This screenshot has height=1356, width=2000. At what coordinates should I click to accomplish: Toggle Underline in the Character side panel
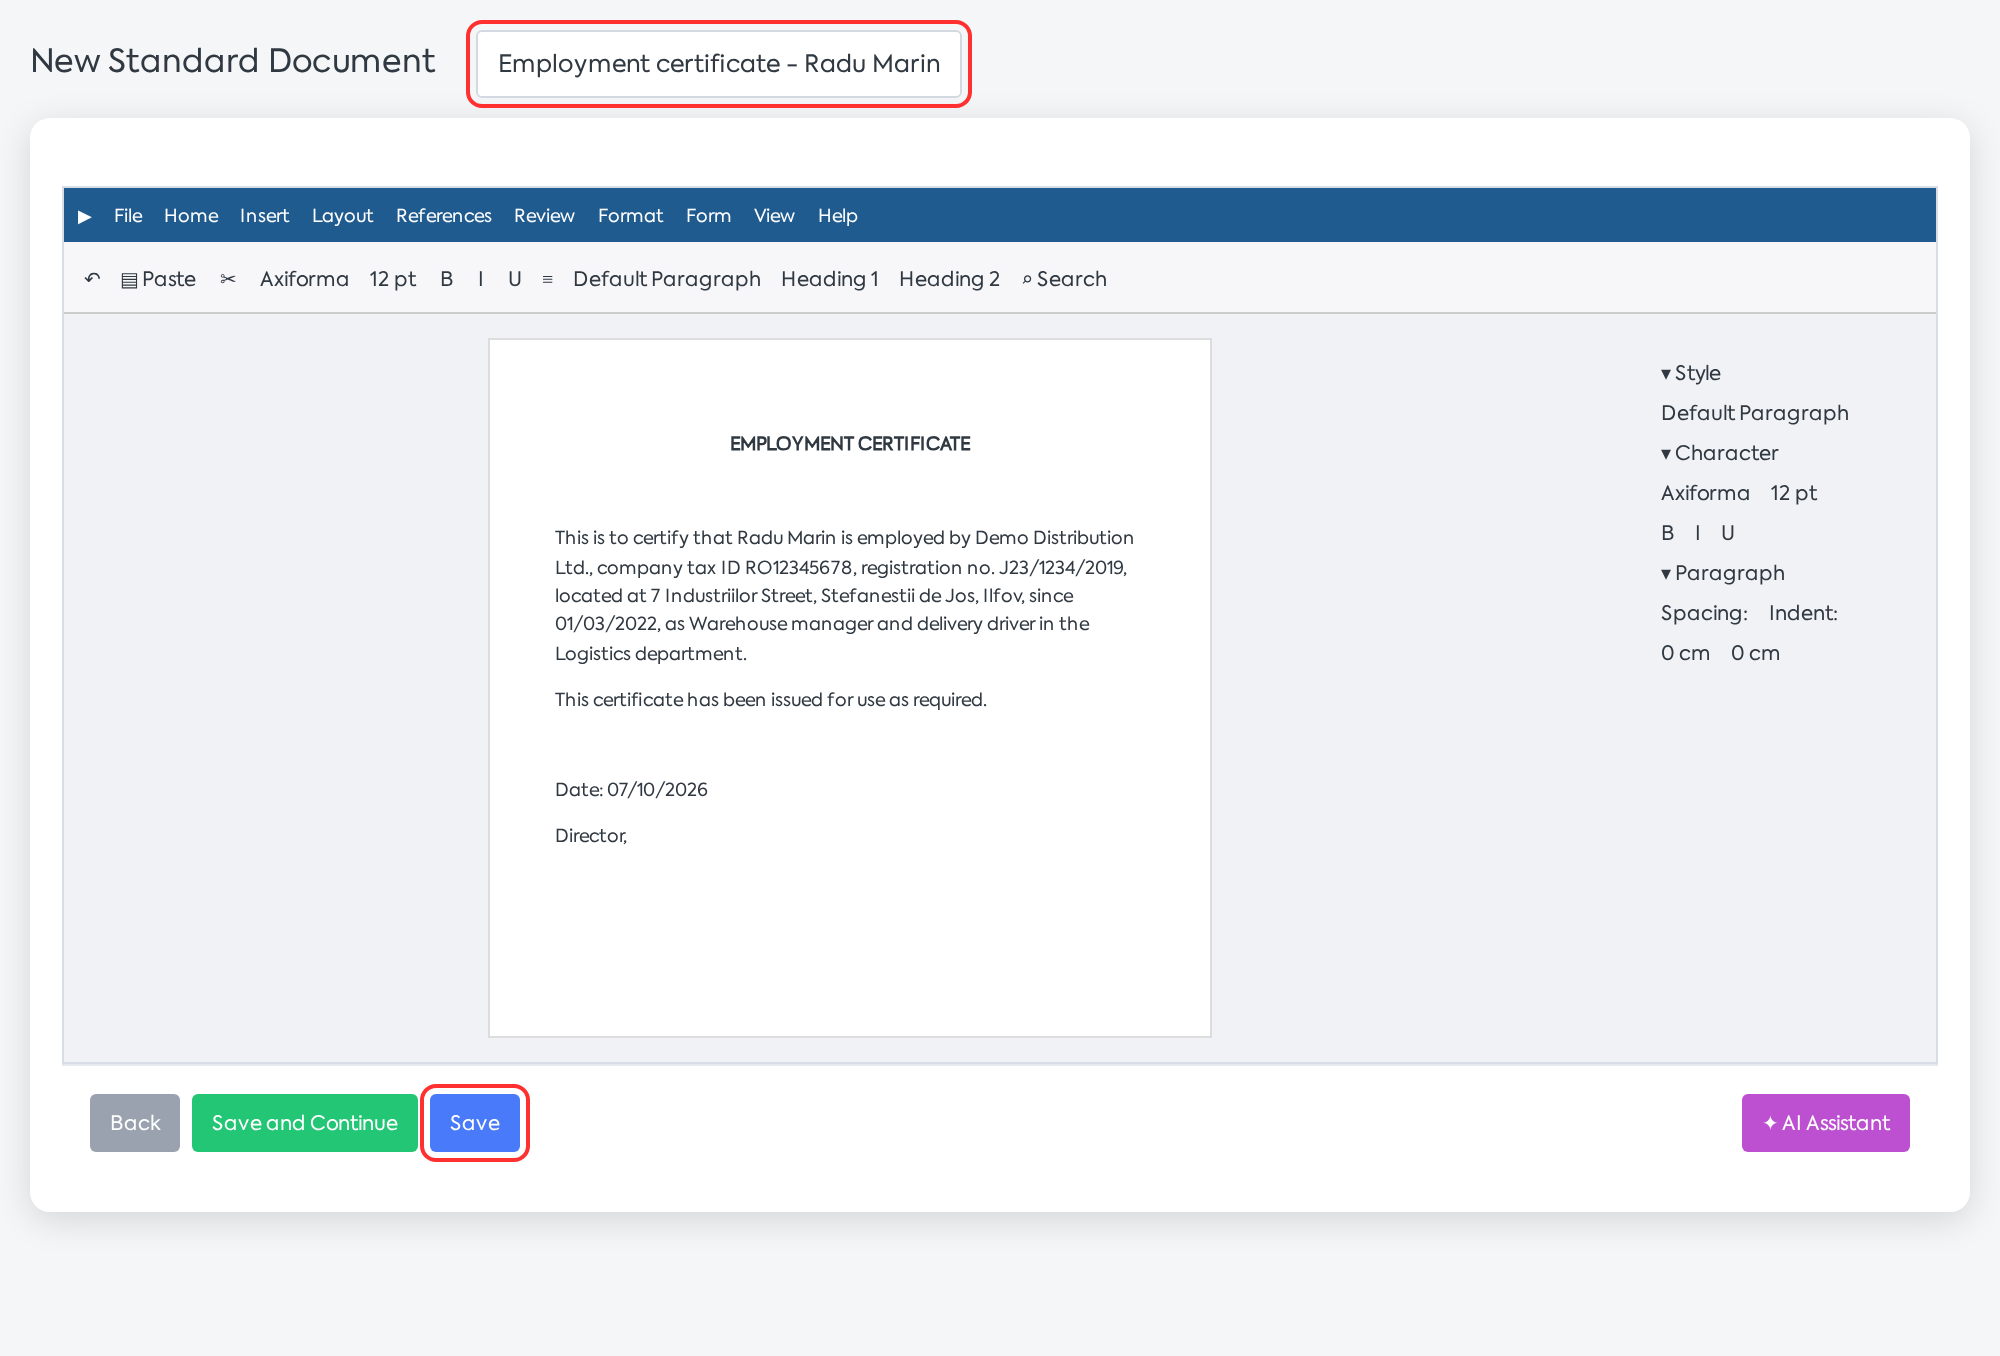(x=1727, y=533)
